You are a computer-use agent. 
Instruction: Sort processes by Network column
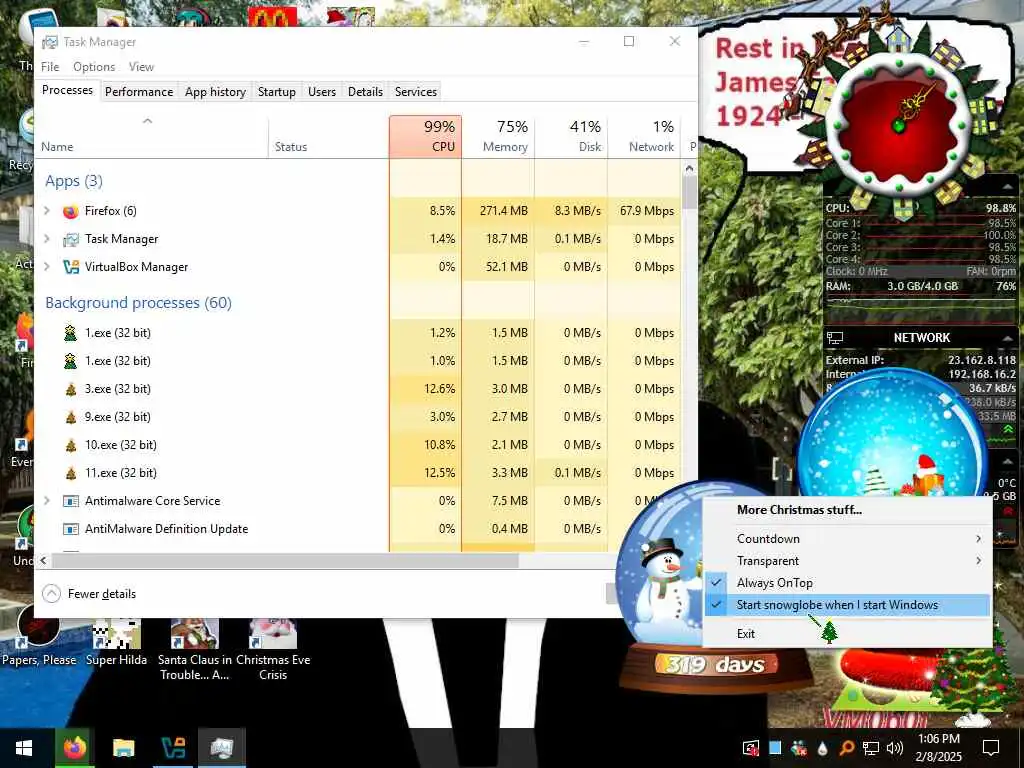click(645, 136)
